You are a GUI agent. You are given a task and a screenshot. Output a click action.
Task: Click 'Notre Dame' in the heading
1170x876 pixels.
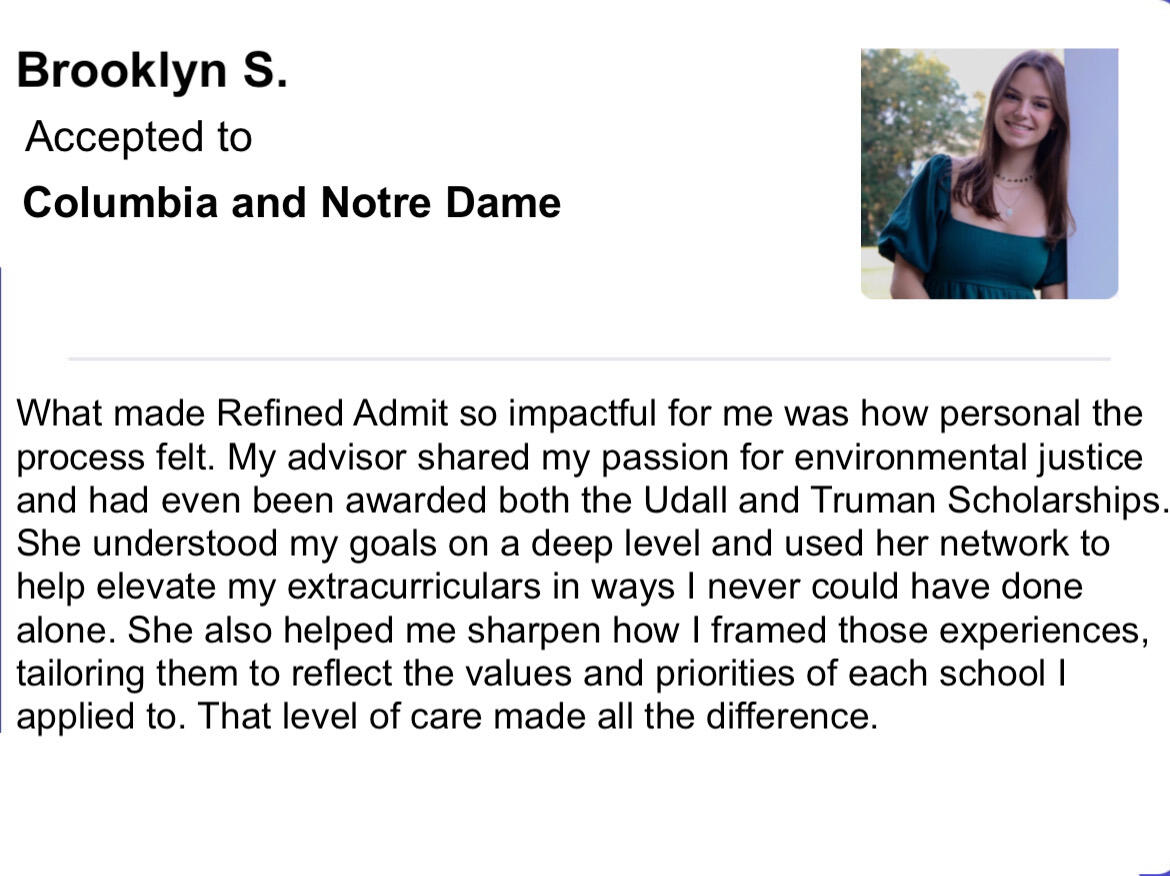[x=440, y=203]
